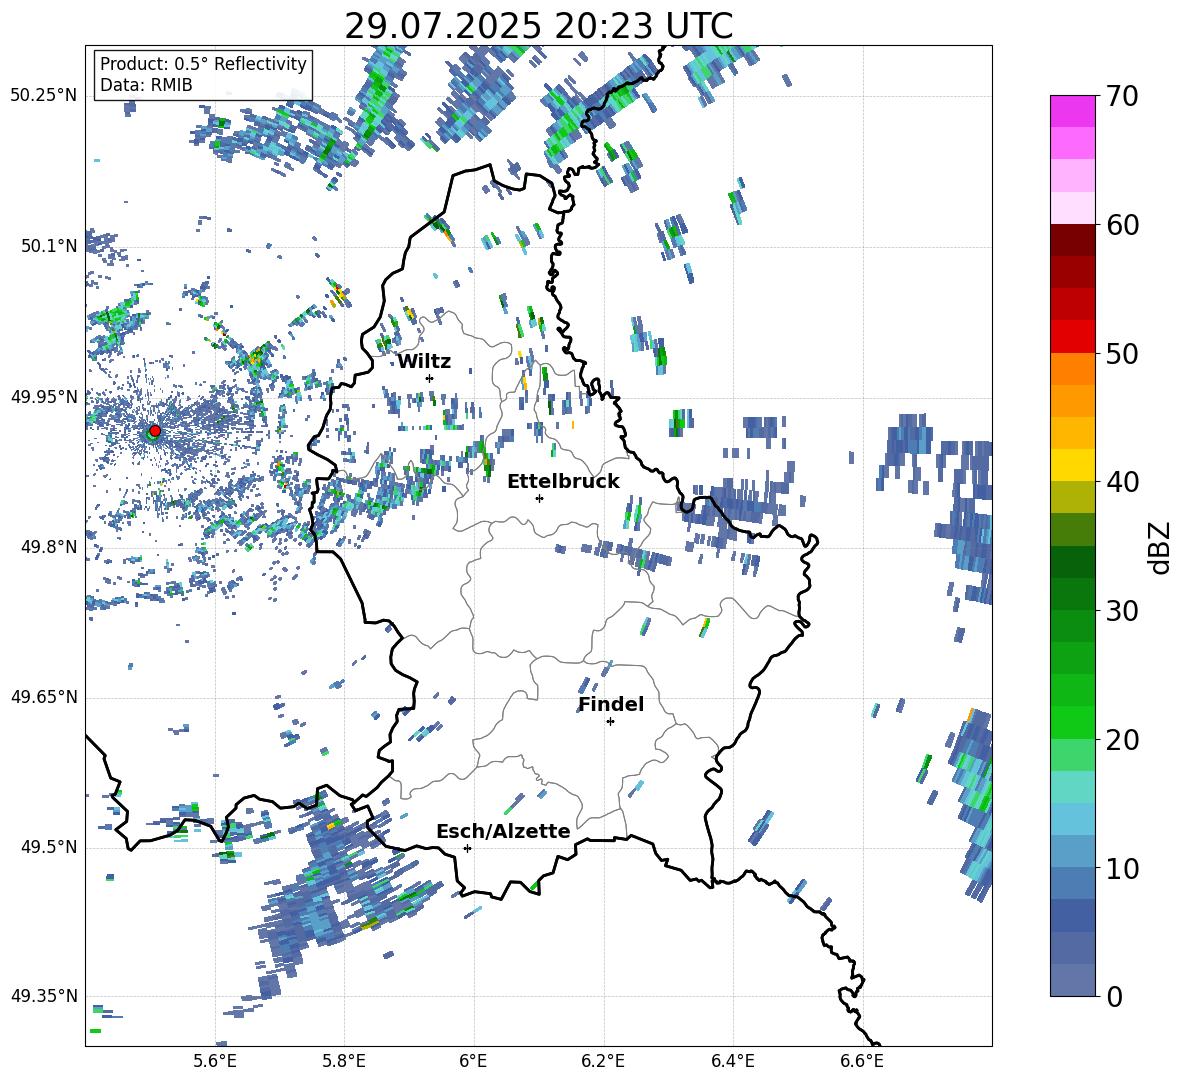Click the 49.95°N latitude label
1184x1081 pixels.
coord(44,397)
